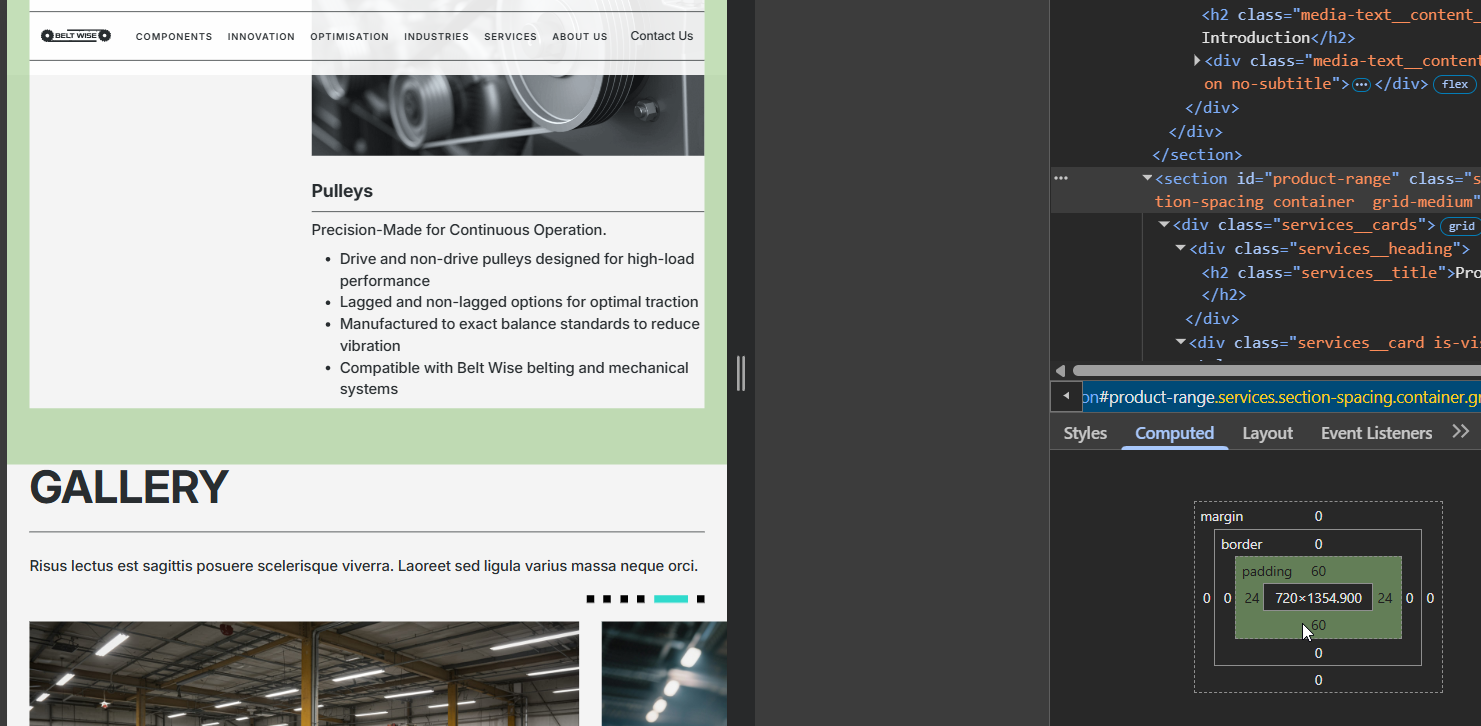Expand the ellipsis inside the media-text div
This screenshot has width=1481, height=726.
(1361, 85)
